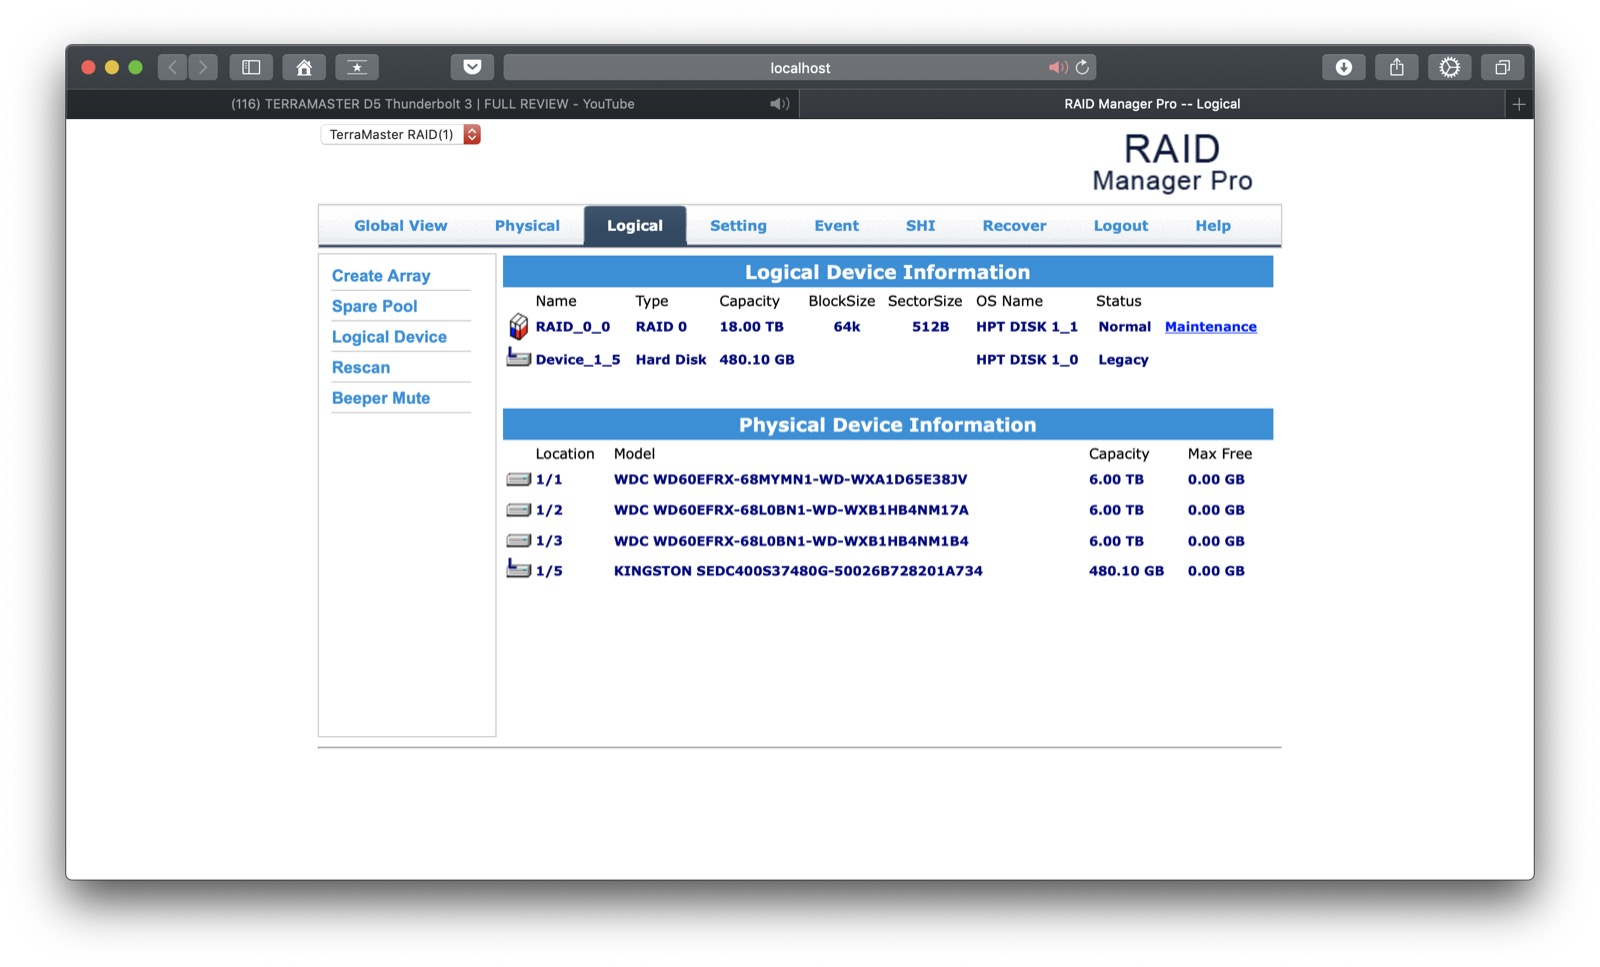Open the Event tab

(836, 226)
